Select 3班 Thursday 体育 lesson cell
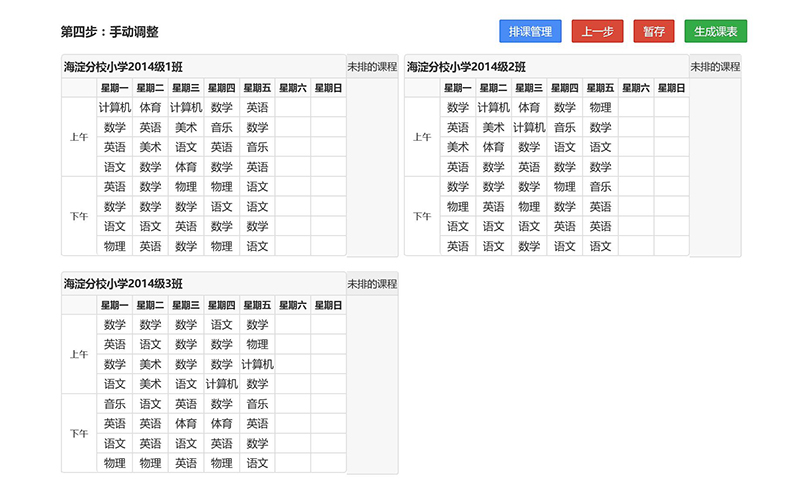 (221, 423)
